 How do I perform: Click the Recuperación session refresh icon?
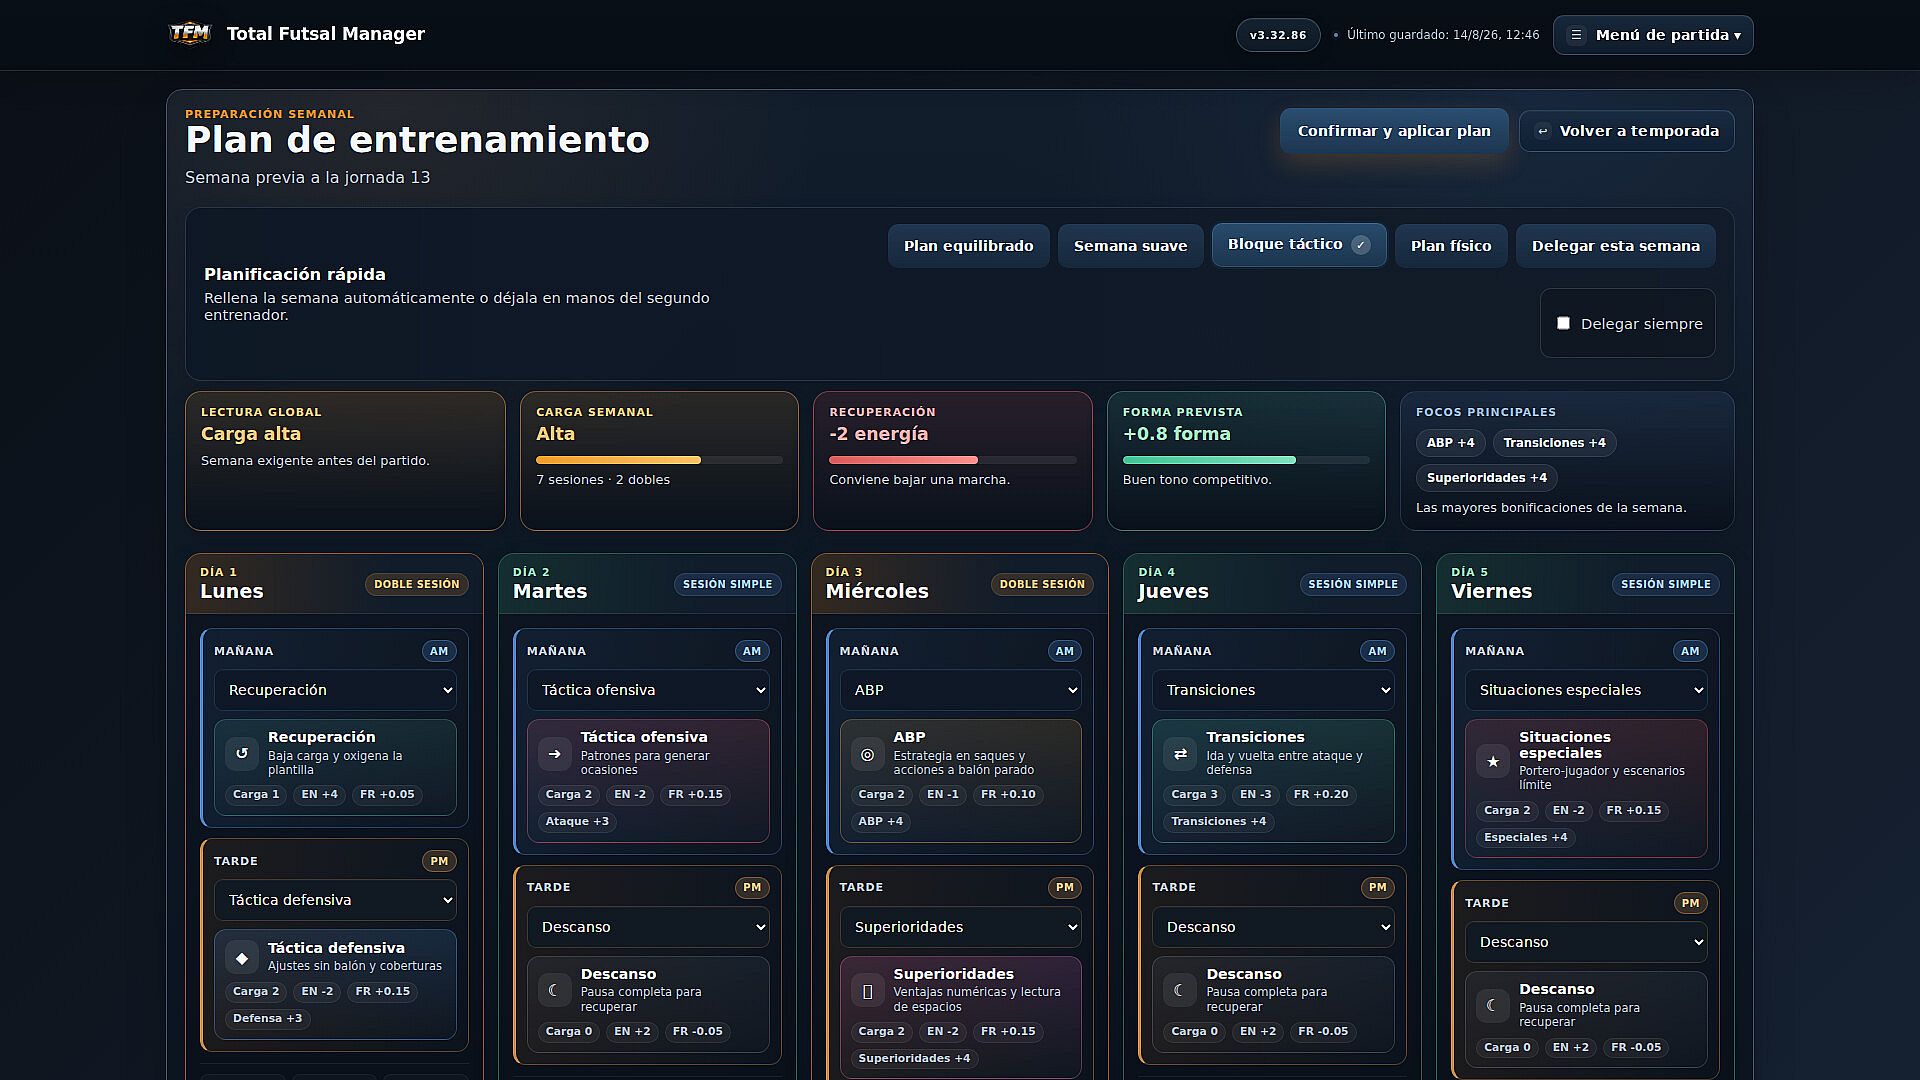pos(242,753)
